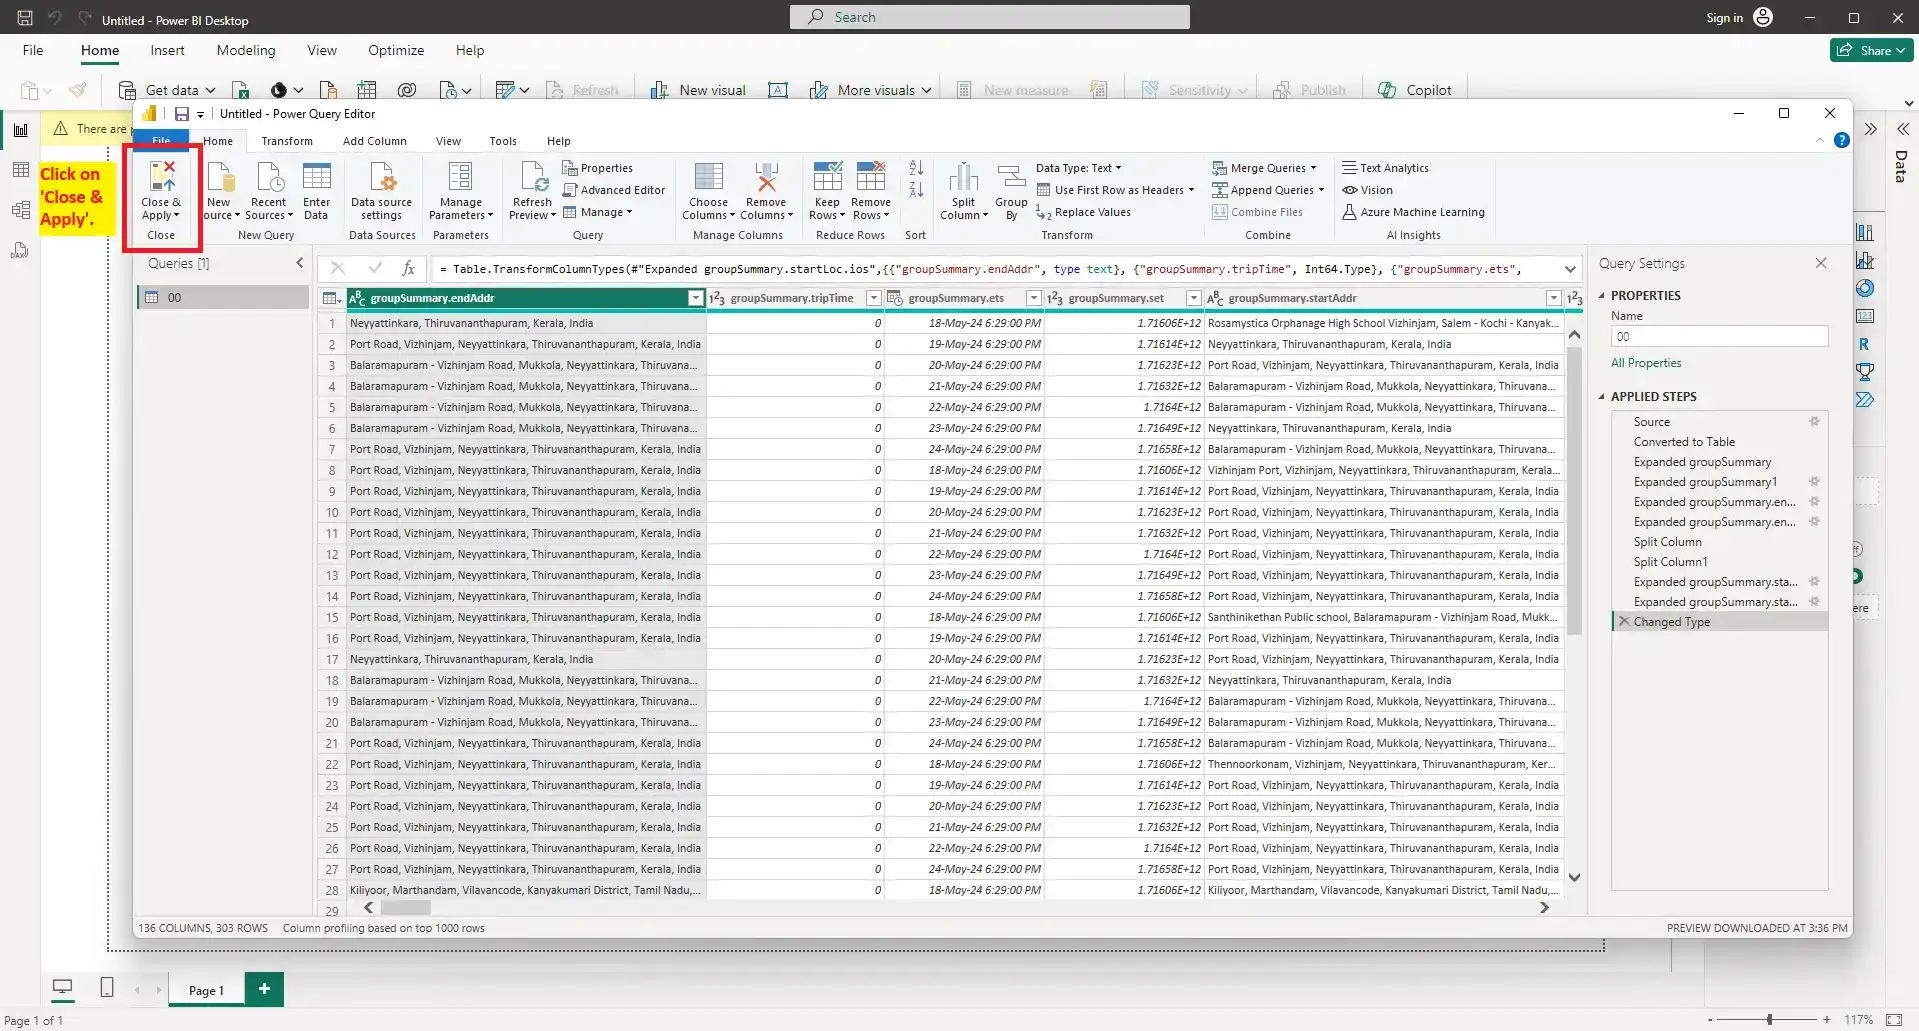The image size is (1919, 1031).
Task: Select Azure Machine Learning in AI Insights
Action: [1413, 211]
